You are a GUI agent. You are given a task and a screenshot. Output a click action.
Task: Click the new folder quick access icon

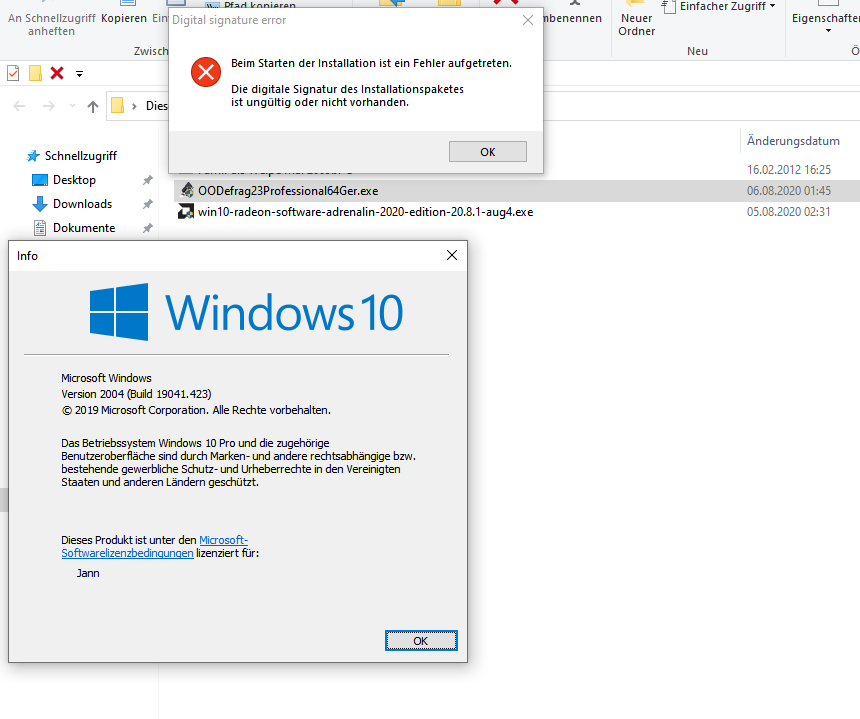pyautogui.click(x=36, y=73)
